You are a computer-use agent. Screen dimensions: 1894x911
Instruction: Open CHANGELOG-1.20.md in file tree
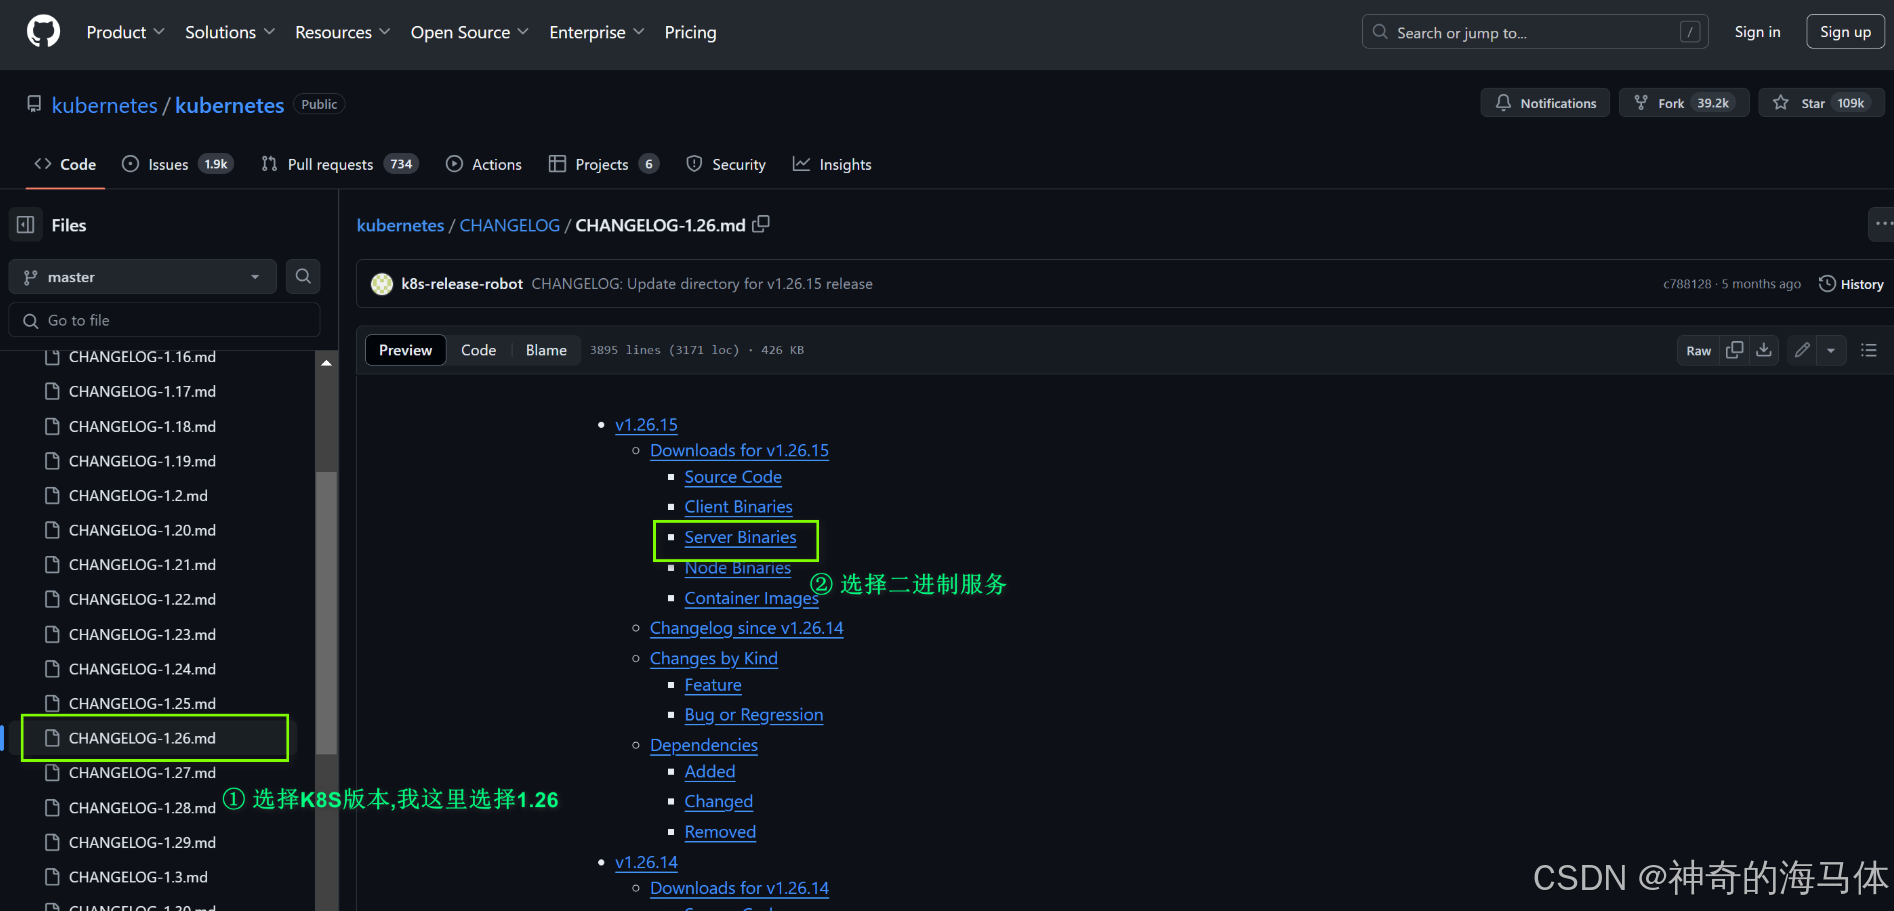pyautogui.click(x=142, y=530)
